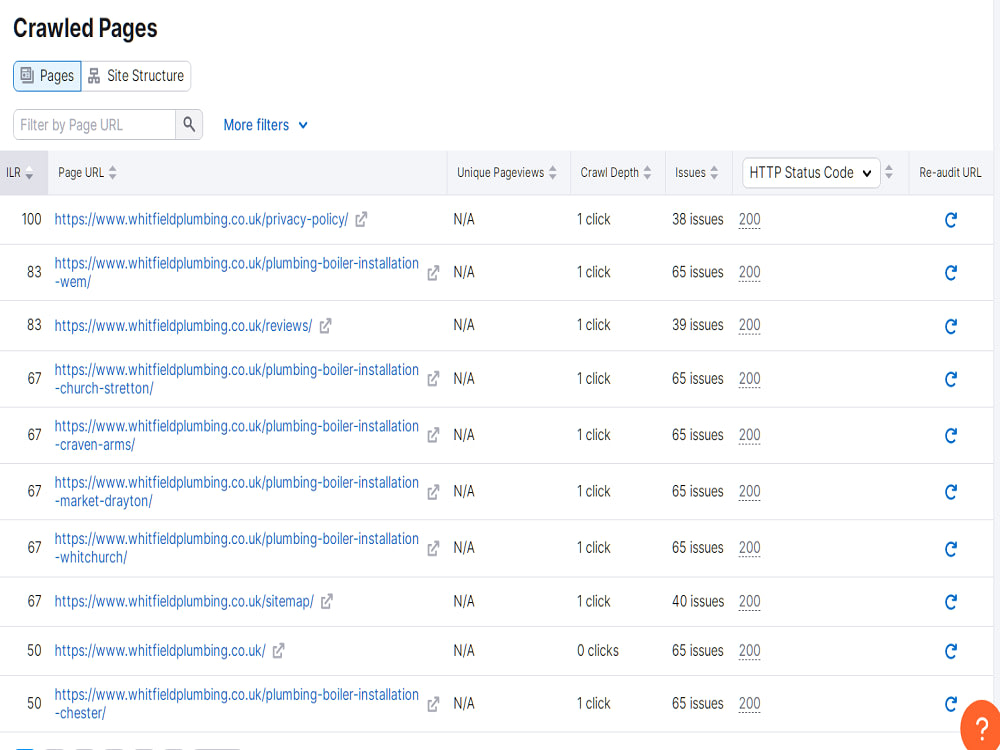The width and height of the screenshot is (1000, 750).
Task: Open the reviews page URL link
Action: (183, 326)
